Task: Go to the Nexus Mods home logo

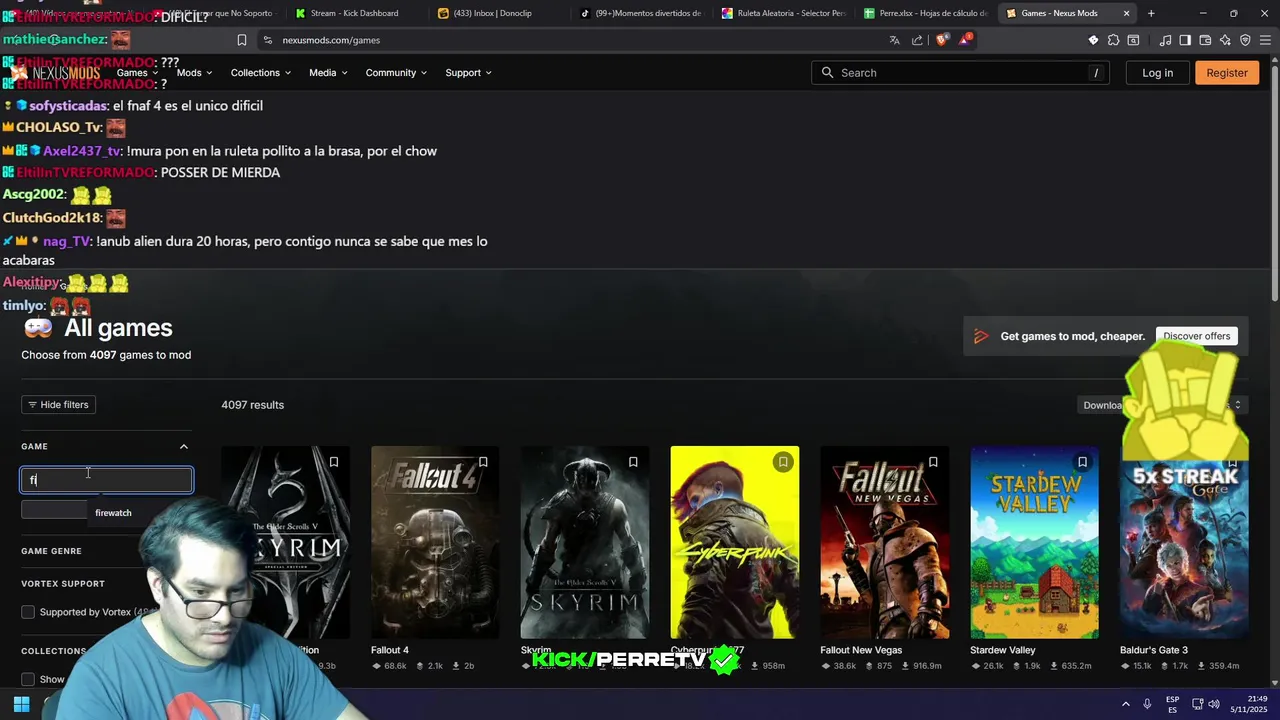Action: coord(55,72)
